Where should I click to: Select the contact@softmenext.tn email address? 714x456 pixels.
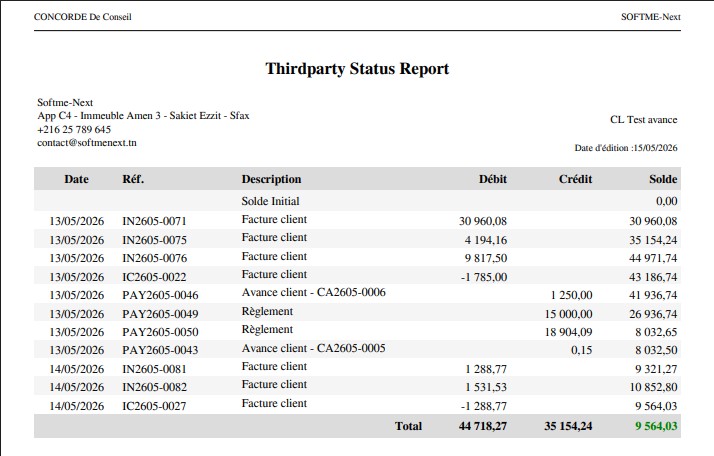tap(87, 143)
